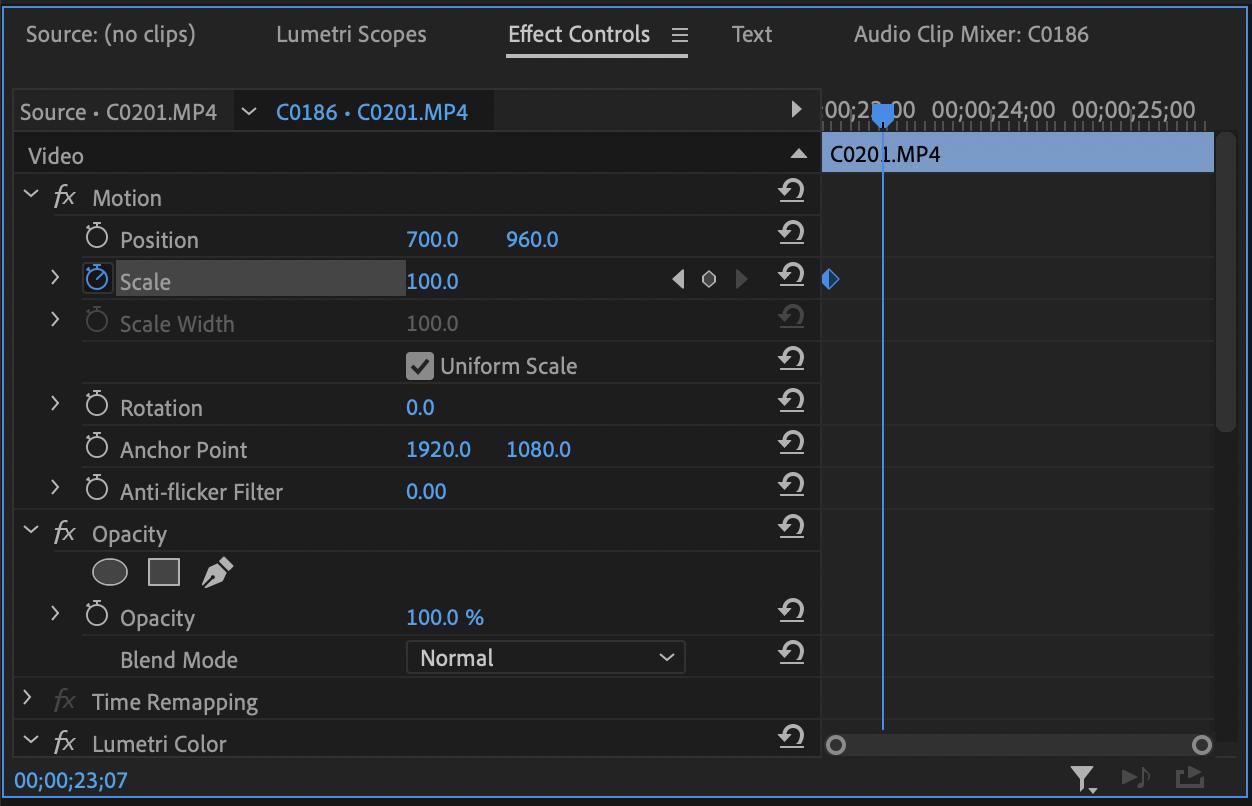Image resolution: width=1252 pixels, height=806 pixels.
Task: Add a keyframe for Scale
Action: tap(709, 280)
